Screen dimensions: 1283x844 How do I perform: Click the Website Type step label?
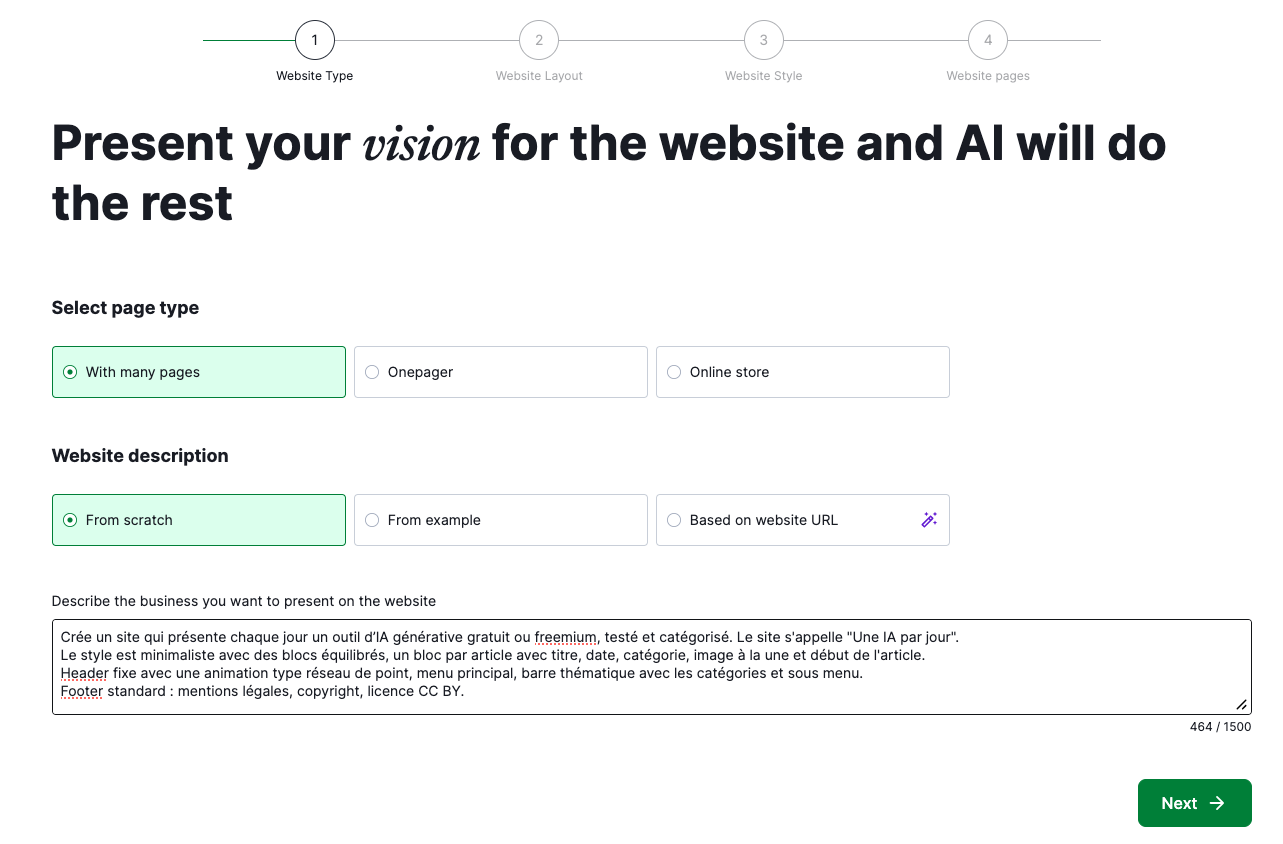pyautogui.click(x=315, y=76)
